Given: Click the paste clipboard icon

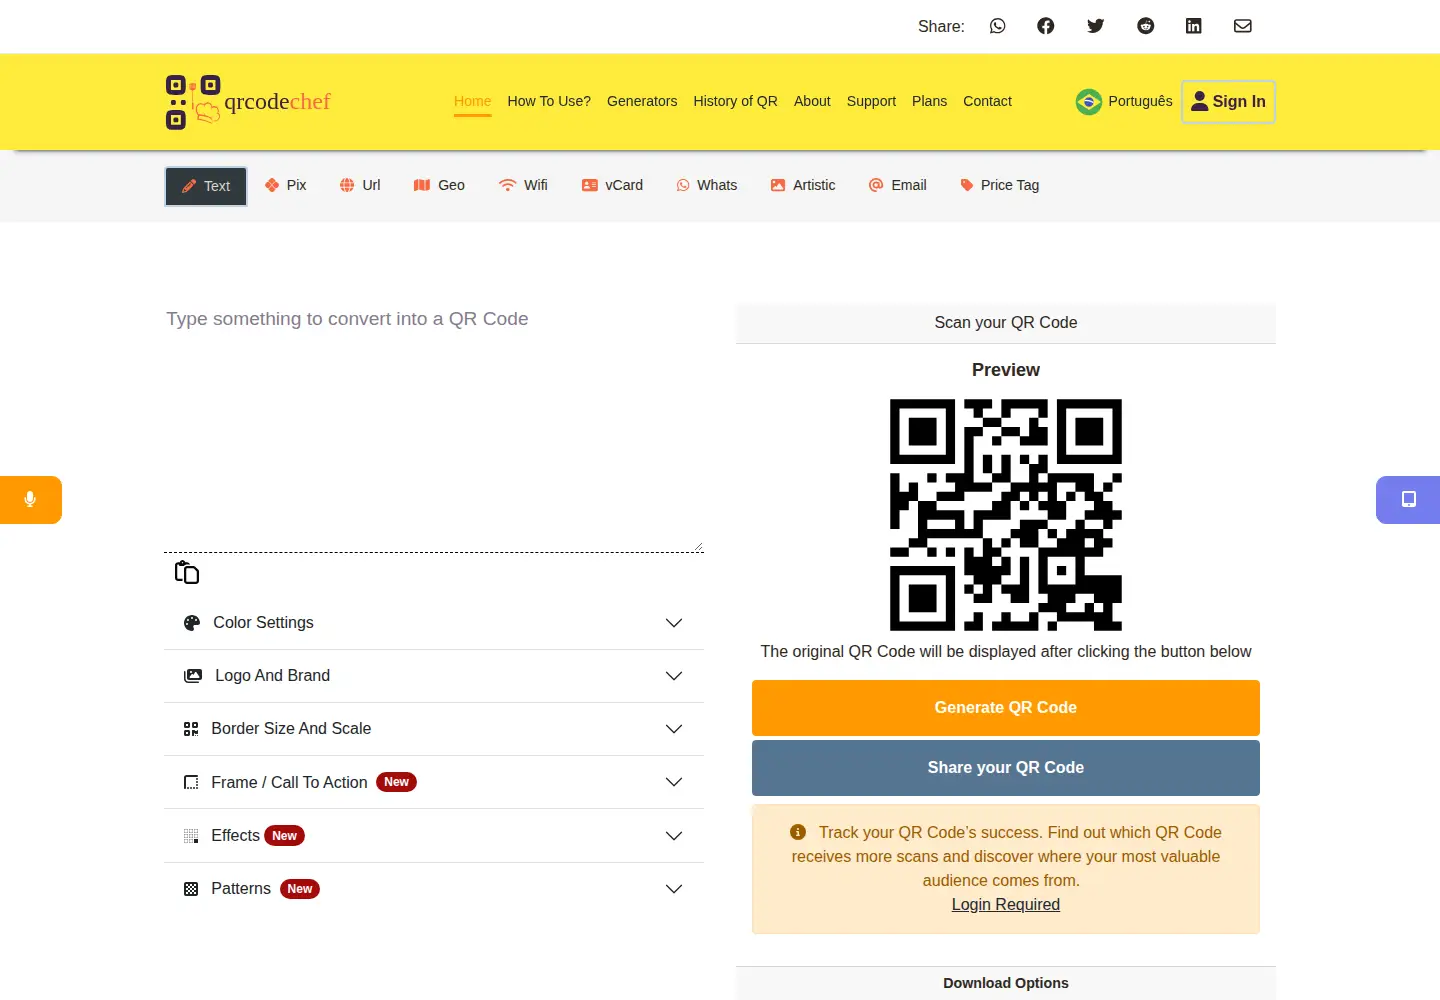Looking at the screenshot, I should pyautogui.click(x=187, y=572).
